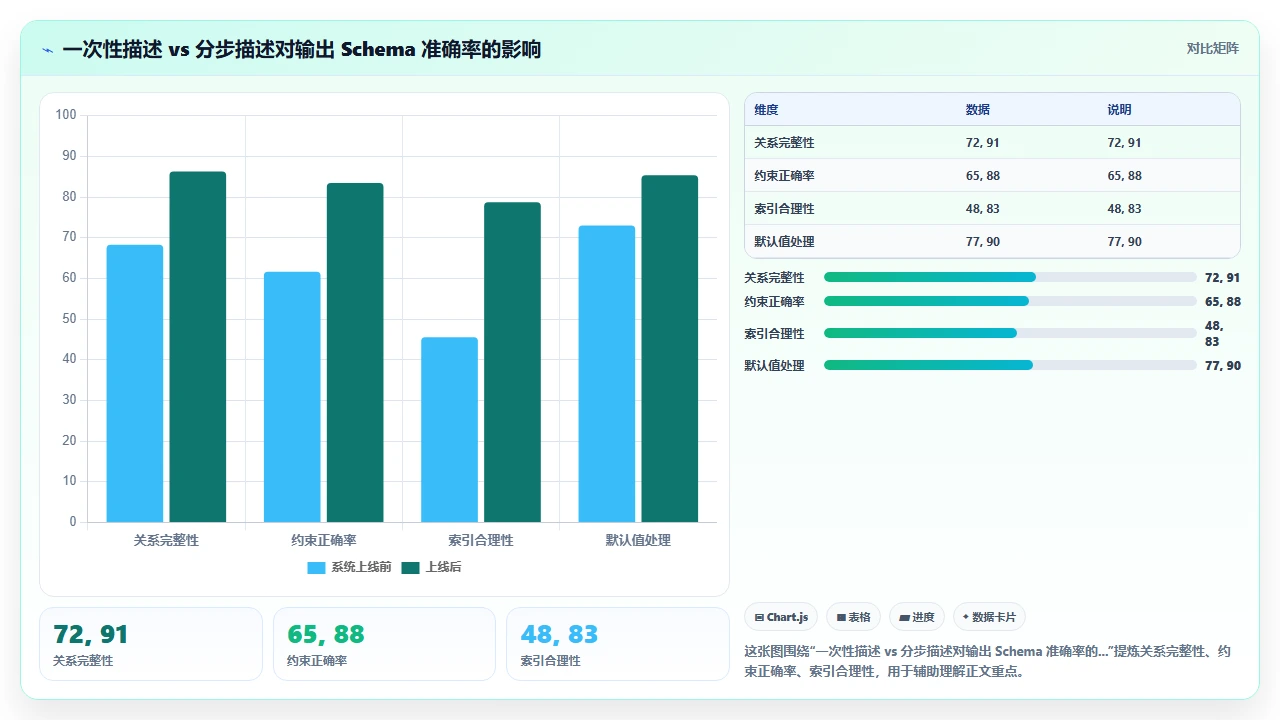
Task: Click the 进度 chip
Action: 917,617
